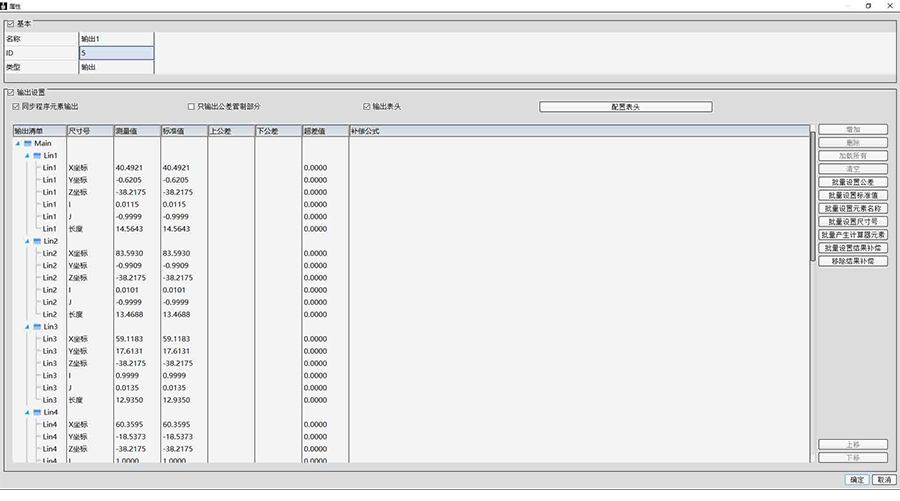The width and height of the screenshot is (900, 501).
Task: Click standard value 12.9350 for Lin3 长度
Action: 176,400
